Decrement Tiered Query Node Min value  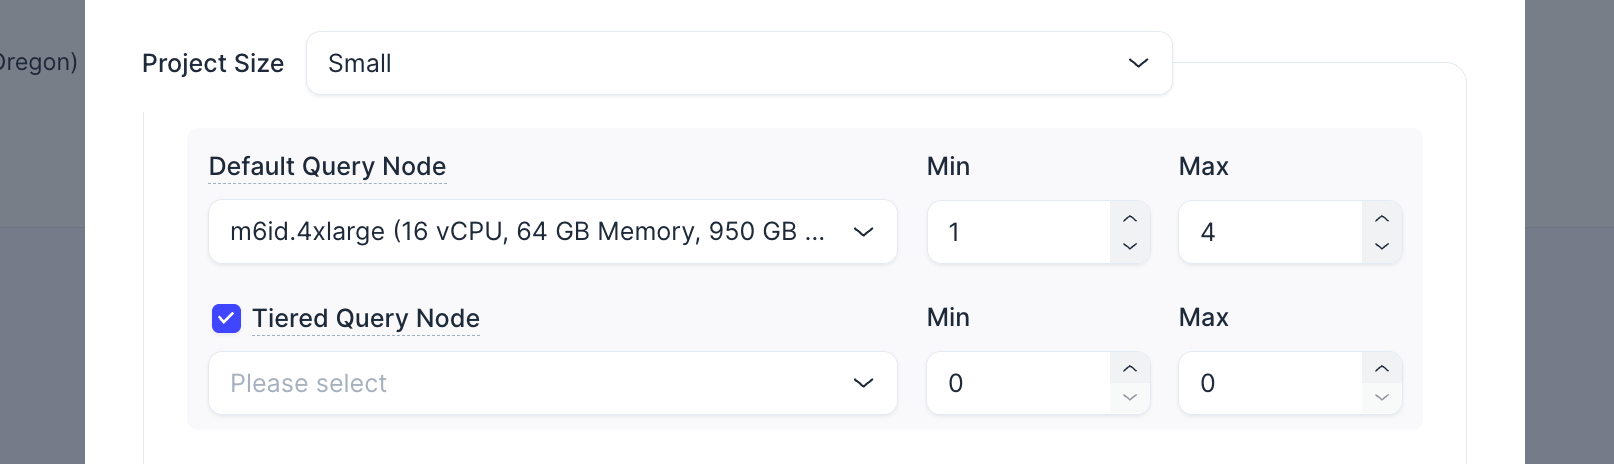tap(1130, 397)
